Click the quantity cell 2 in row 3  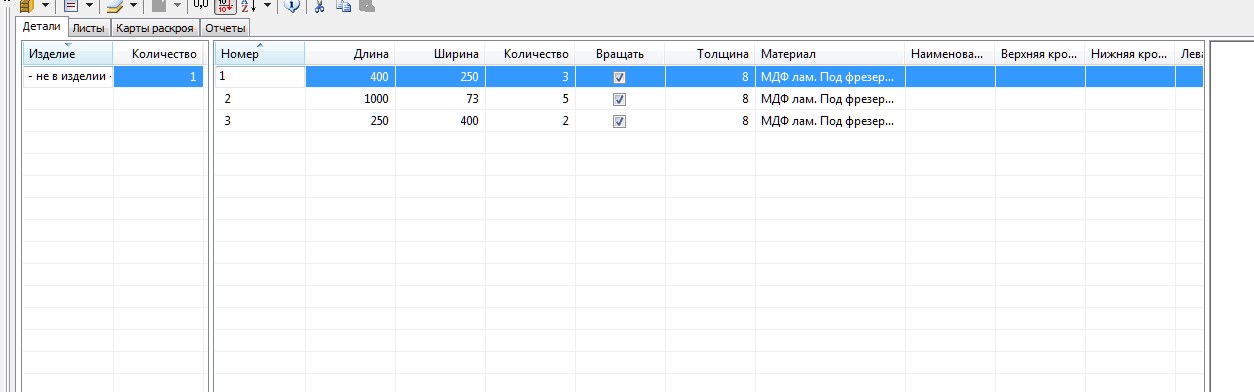coord(530,121)
